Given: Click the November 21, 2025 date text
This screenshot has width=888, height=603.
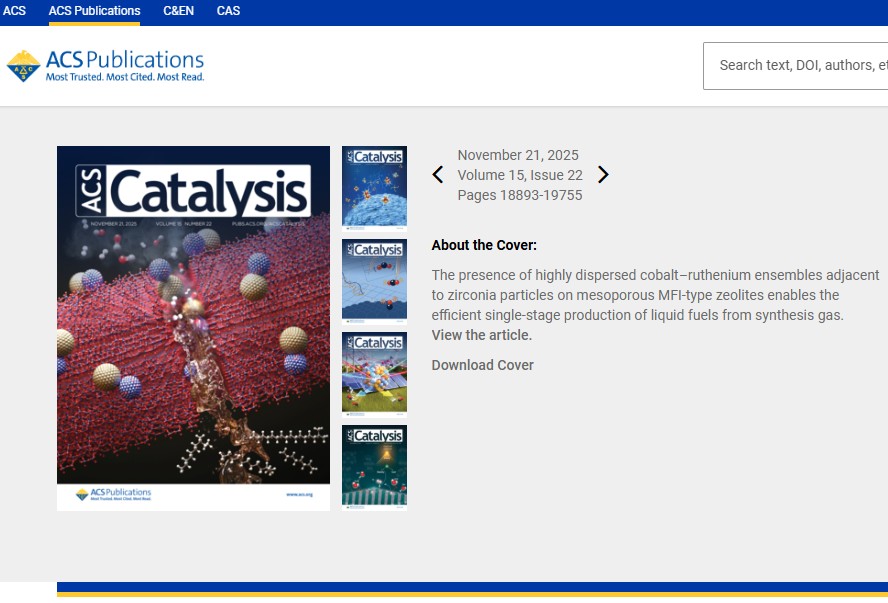Looking at the screenshot, I should [518, 155].
